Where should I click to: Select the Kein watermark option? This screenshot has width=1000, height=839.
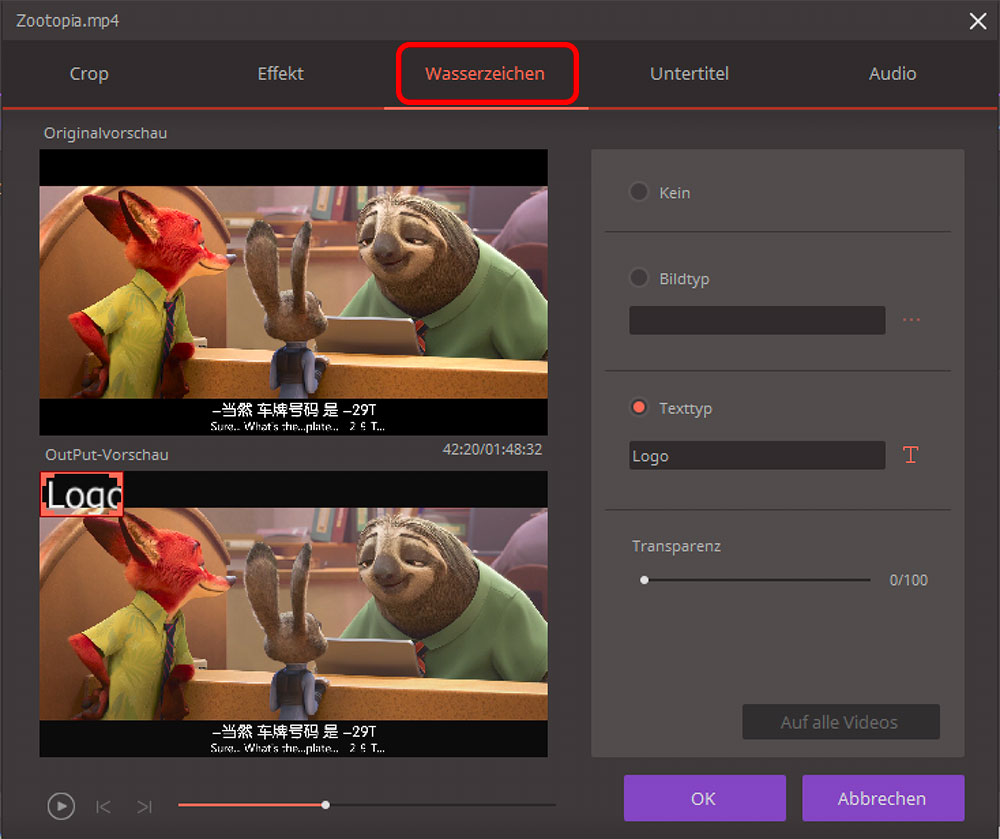coord(638,192)
